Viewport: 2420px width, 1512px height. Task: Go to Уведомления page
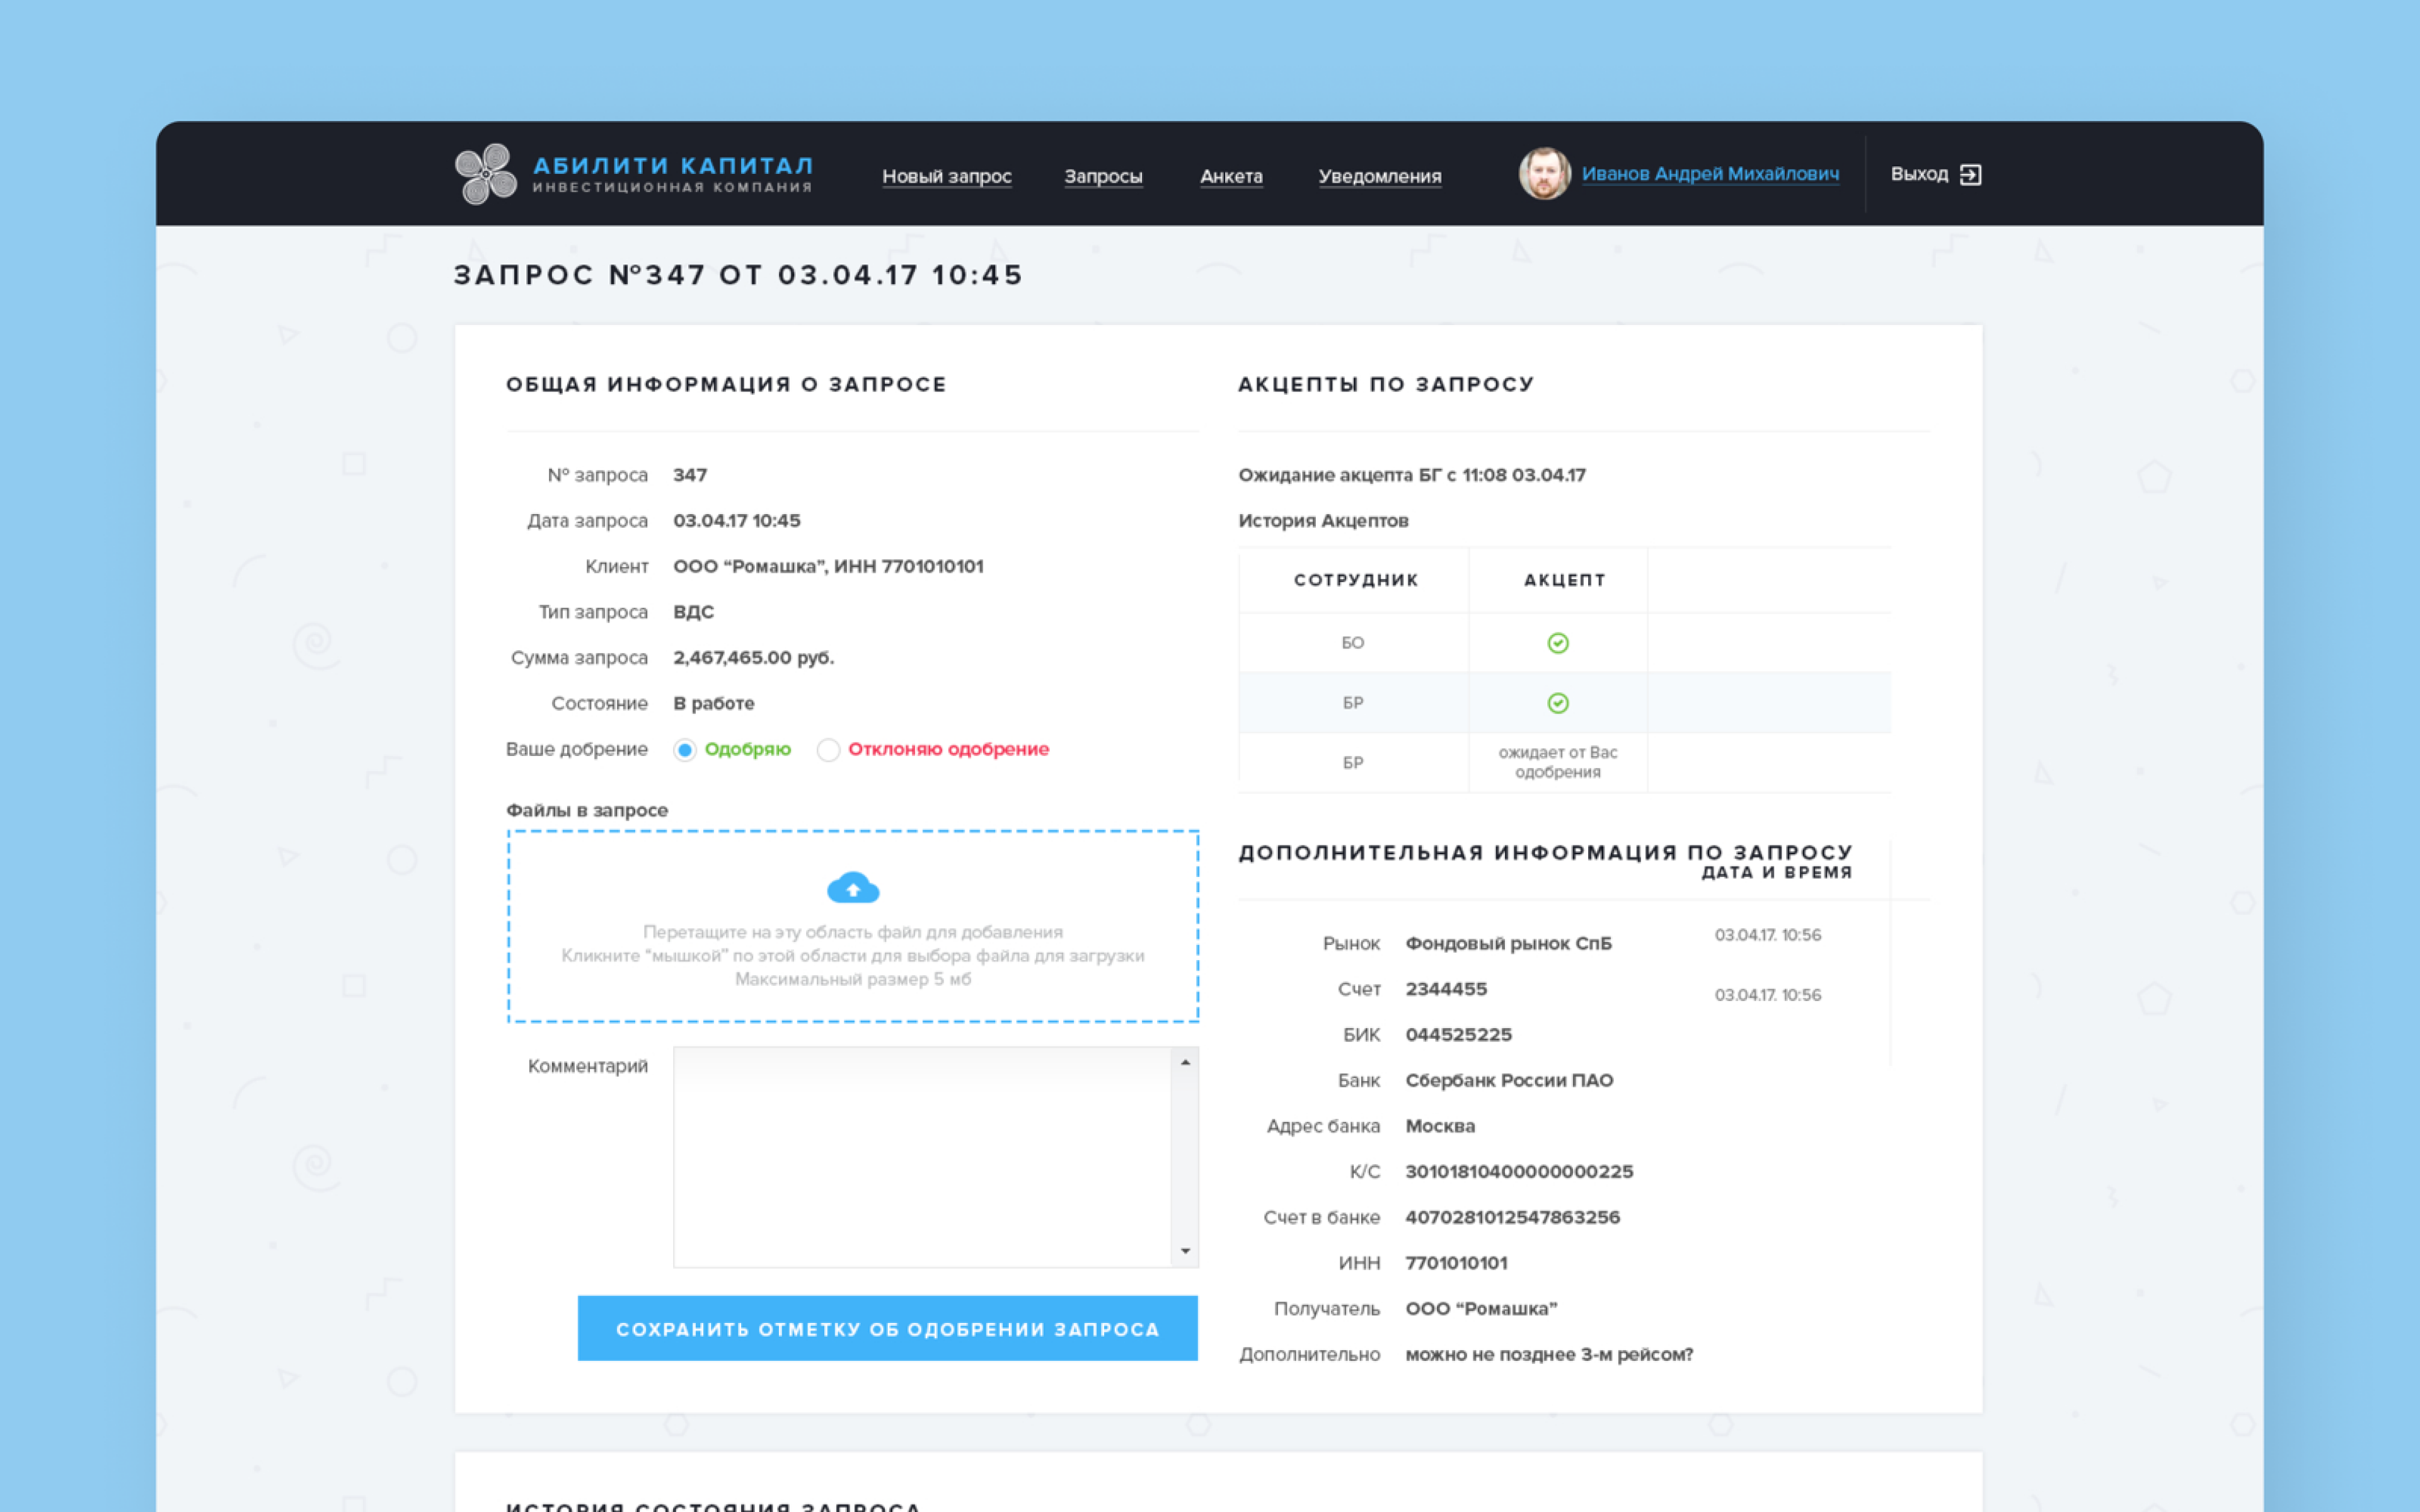[x=1381, y=176]
